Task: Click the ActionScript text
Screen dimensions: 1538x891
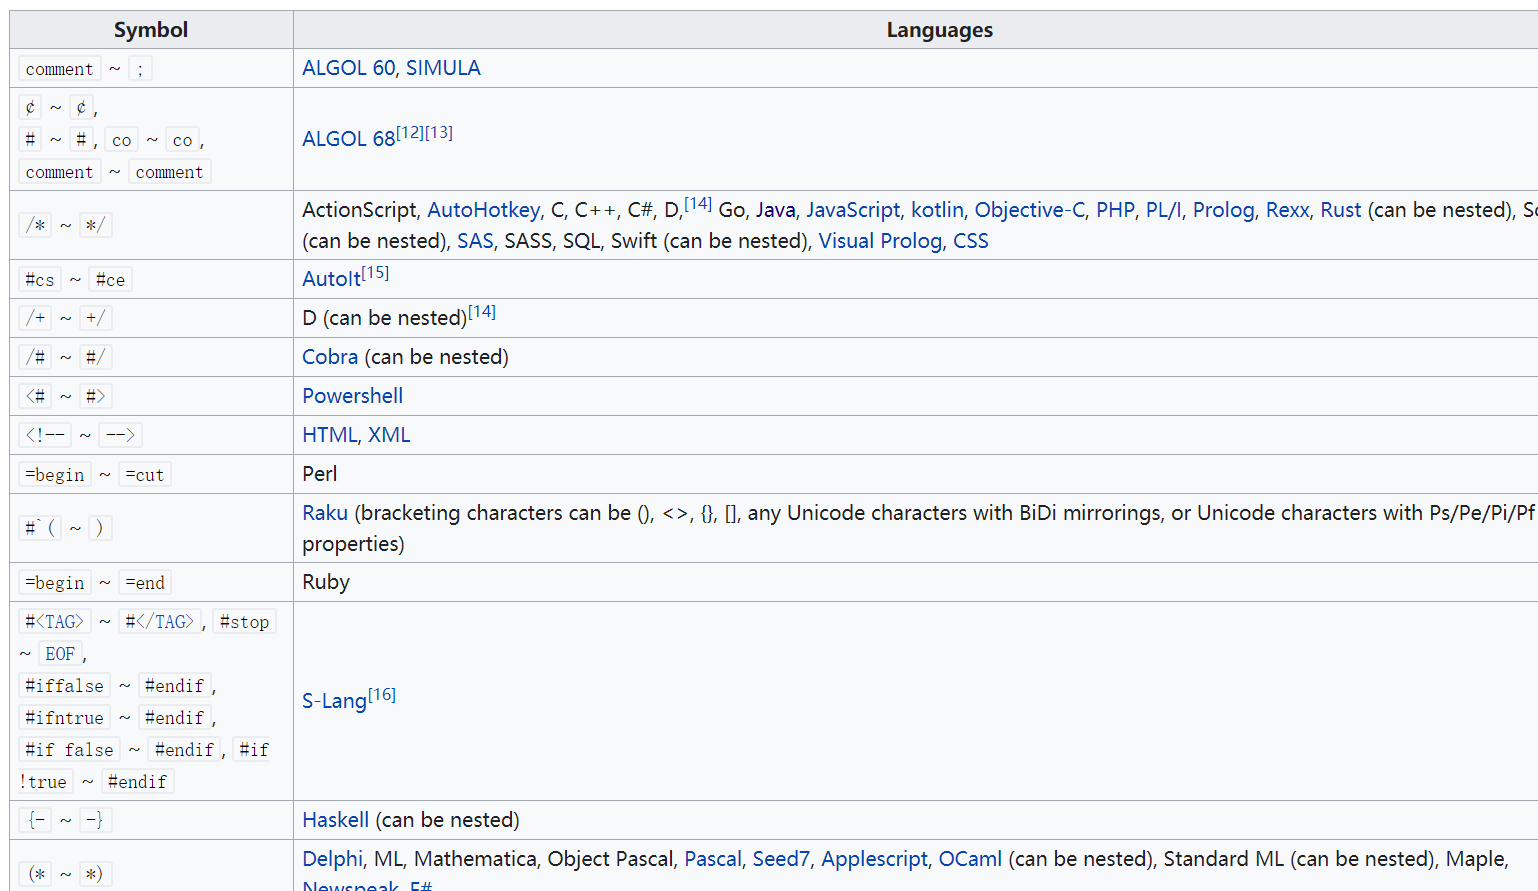Action: pyautogui.click(x=359, y=210)
